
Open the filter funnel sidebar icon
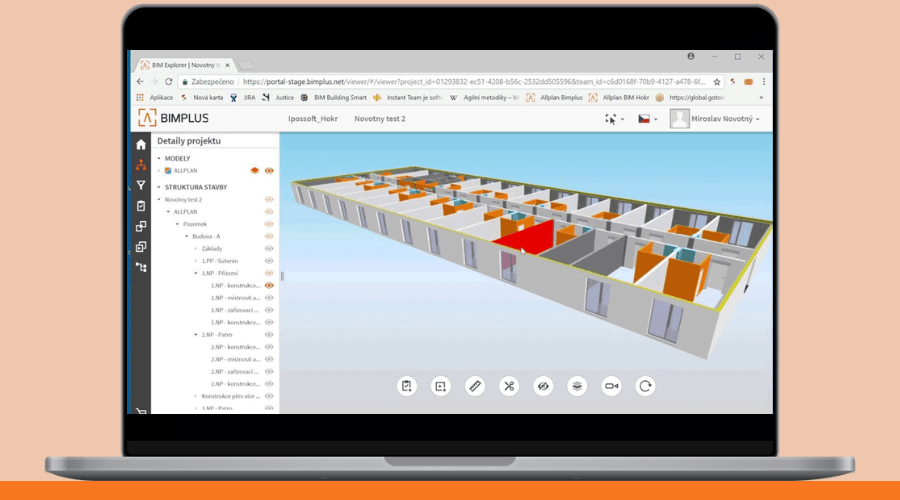141,185
